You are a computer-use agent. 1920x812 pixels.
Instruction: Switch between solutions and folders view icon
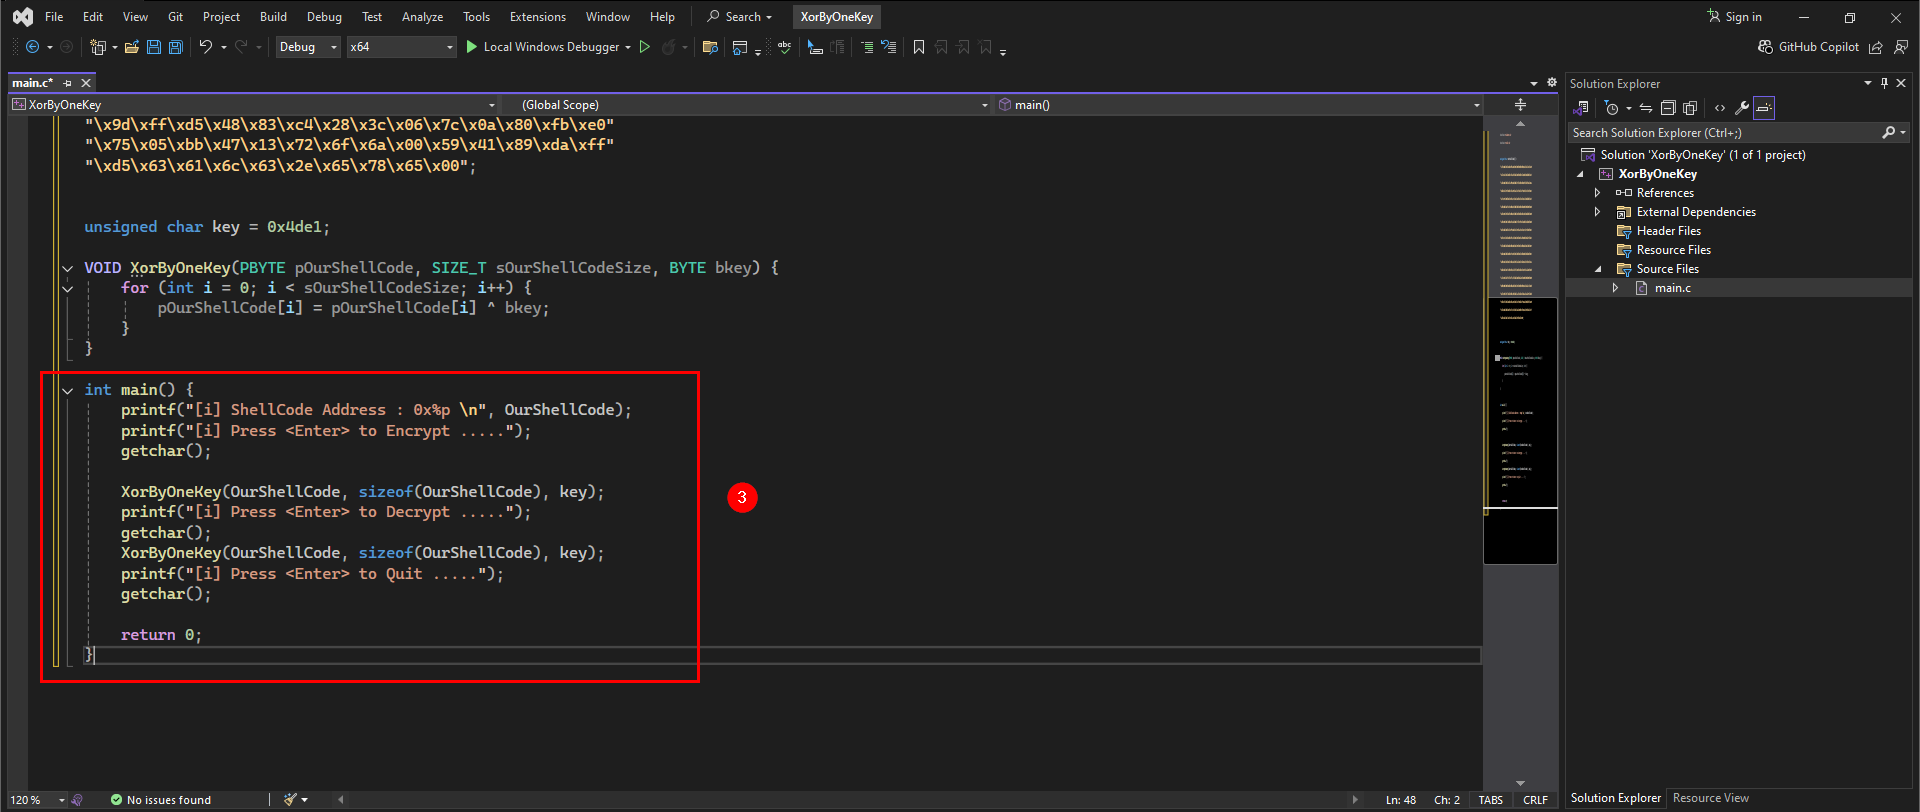click(x=1582, y=108)
